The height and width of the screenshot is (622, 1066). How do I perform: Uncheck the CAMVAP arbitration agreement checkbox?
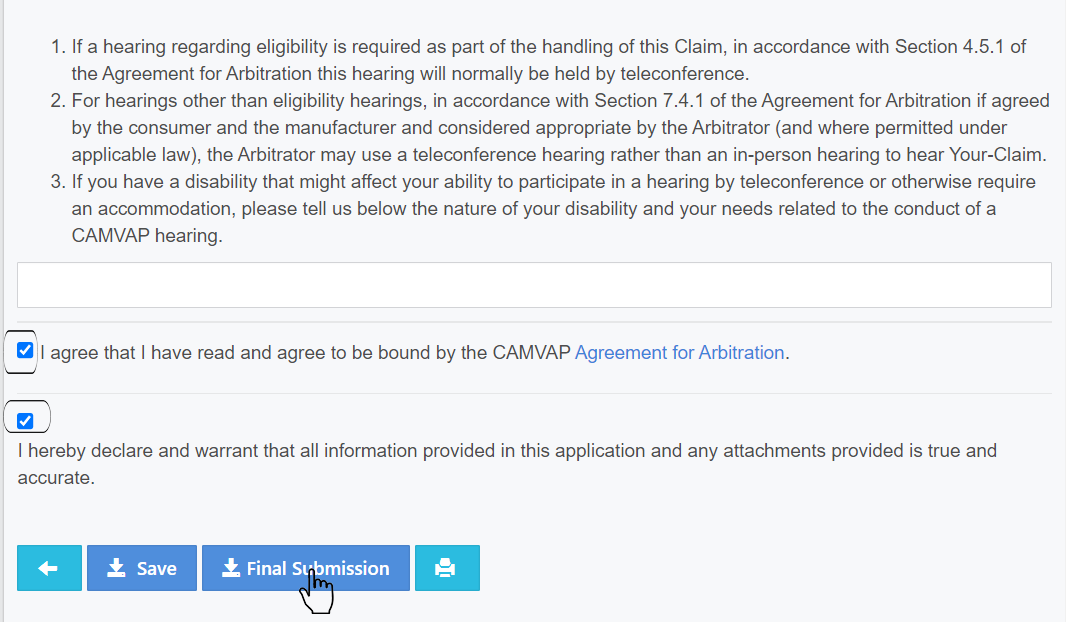pyautogui.click(x=26, y=351)
